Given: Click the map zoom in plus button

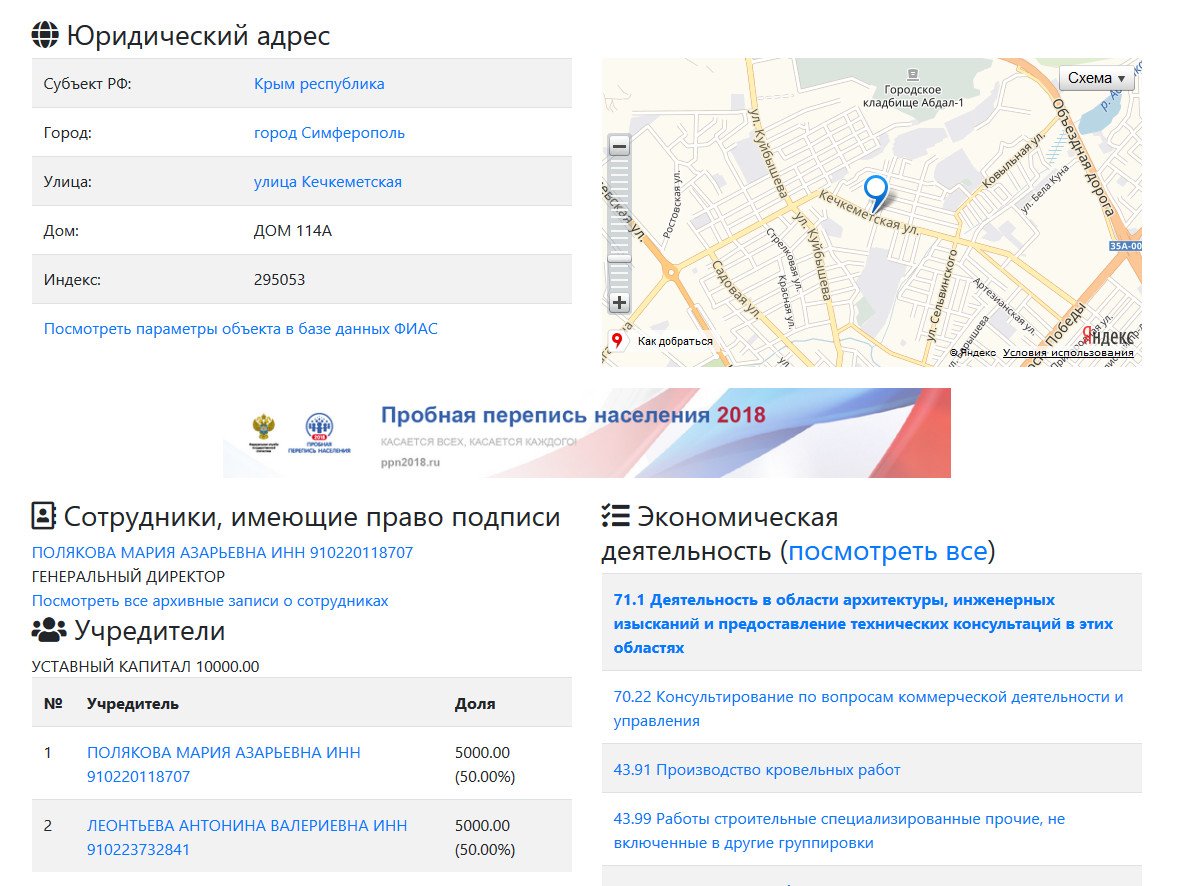Looking at the screenshot, I should tap(619, 302).
